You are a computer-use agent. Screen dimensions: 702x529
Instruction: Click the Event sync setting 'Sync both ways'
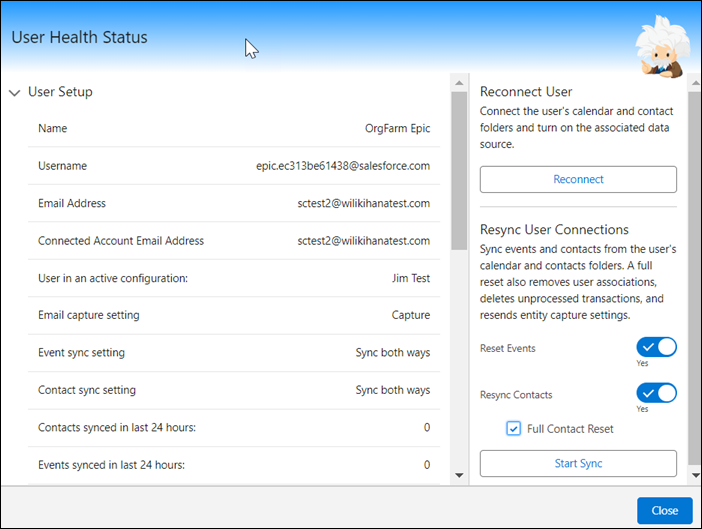393,353
